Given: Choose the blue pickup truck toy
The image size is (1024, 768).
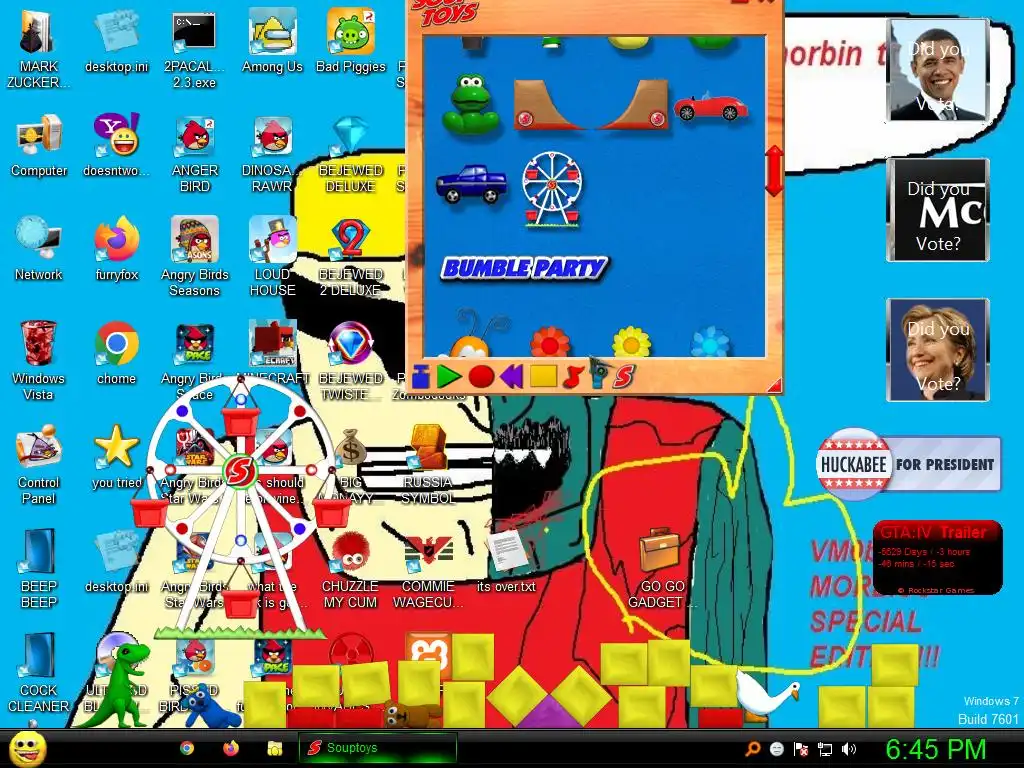Looking at the screenshot, I should click(472, 184).
